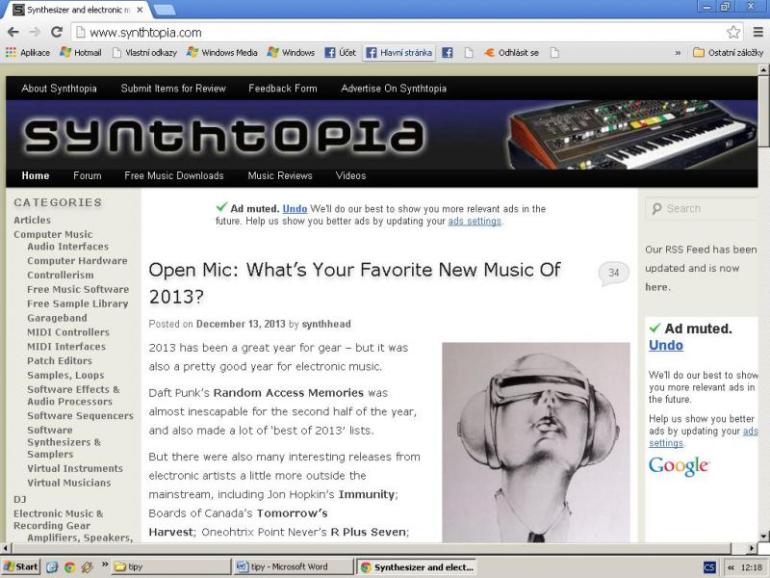This screenshot has height=578, width=770.
Task: Click the Google logo in sidebar ad
Action: coord(679,466)
